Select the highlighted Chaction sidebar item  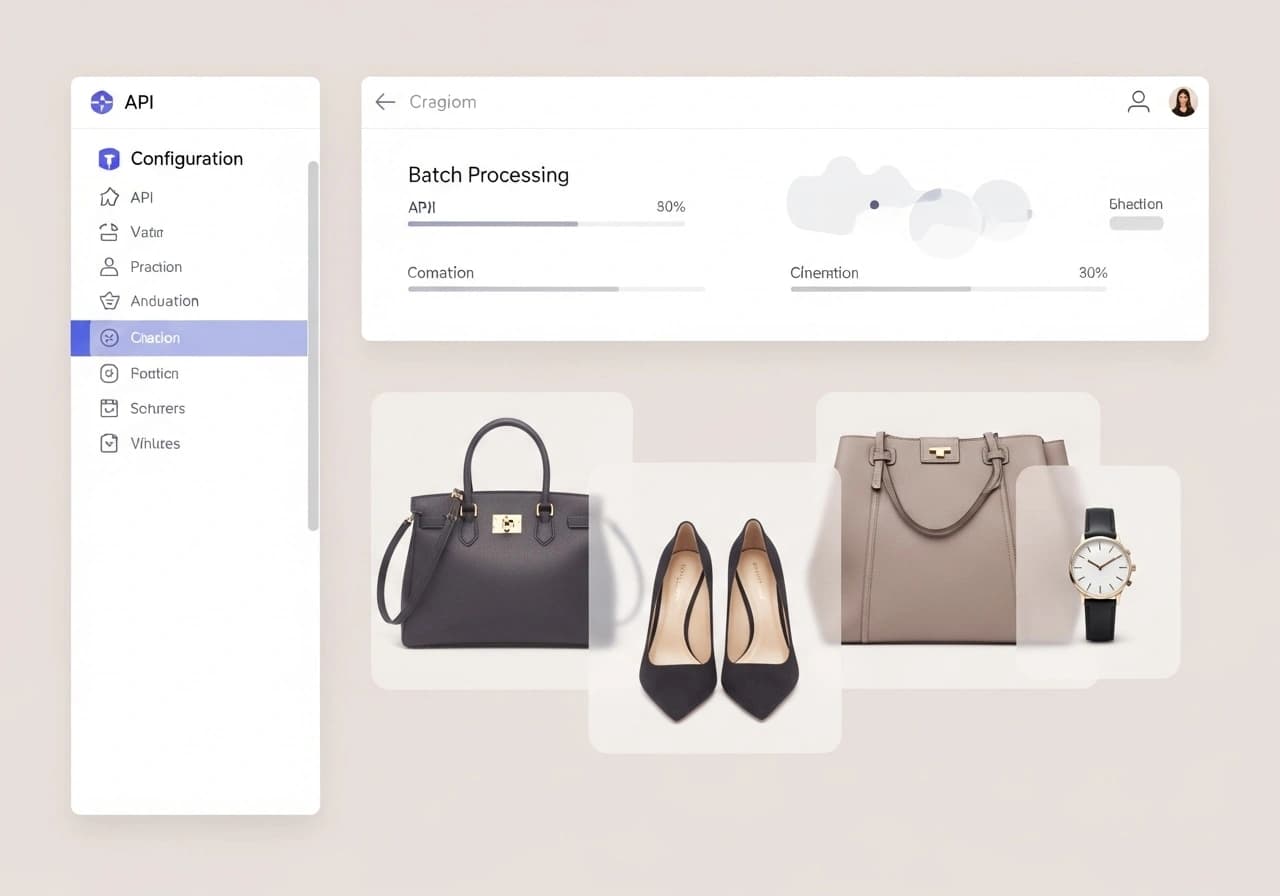189,338
